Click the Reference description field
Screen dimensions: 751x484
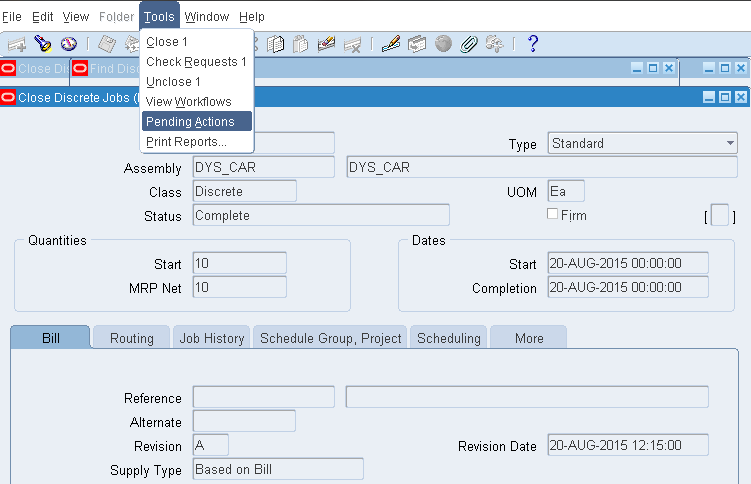point(527,397)
